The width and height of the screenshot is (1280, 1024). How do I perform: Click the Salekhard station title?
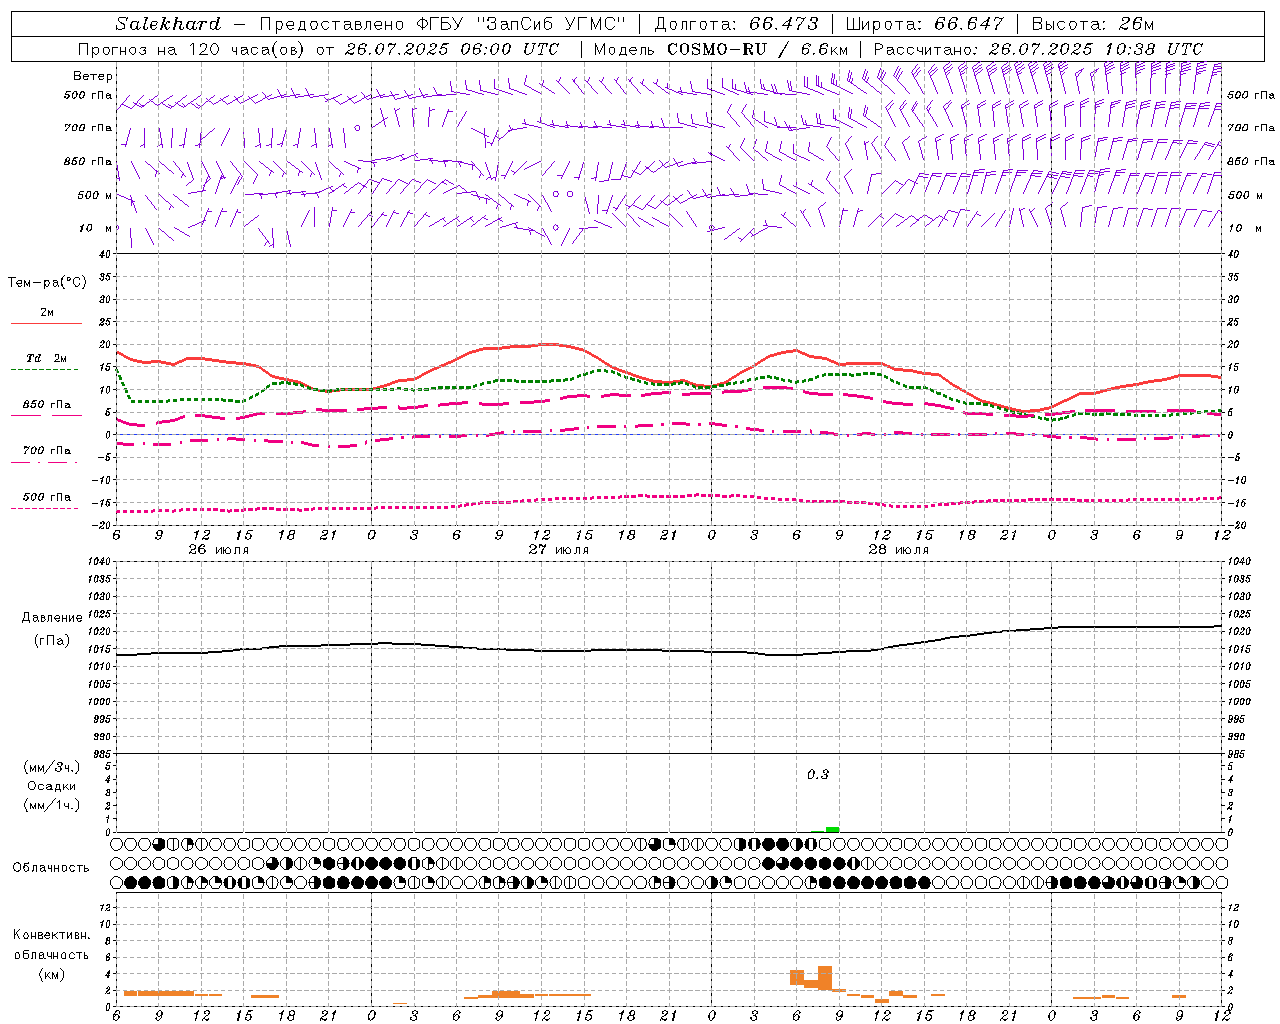click(167, 24)
